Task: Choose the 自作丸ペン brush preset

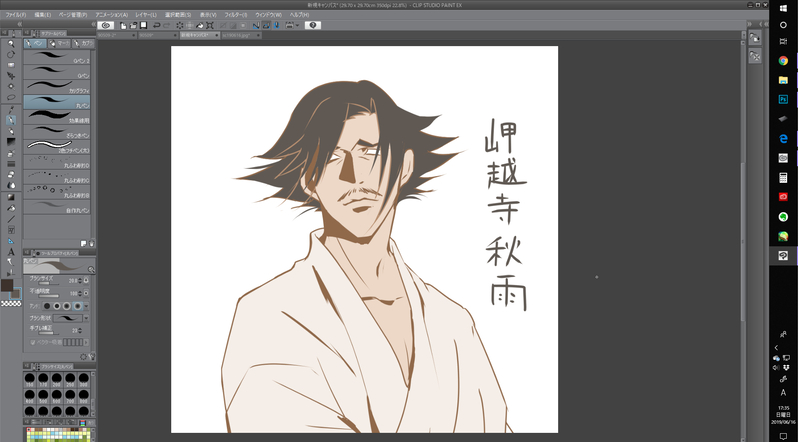Action: click(57, 207)
